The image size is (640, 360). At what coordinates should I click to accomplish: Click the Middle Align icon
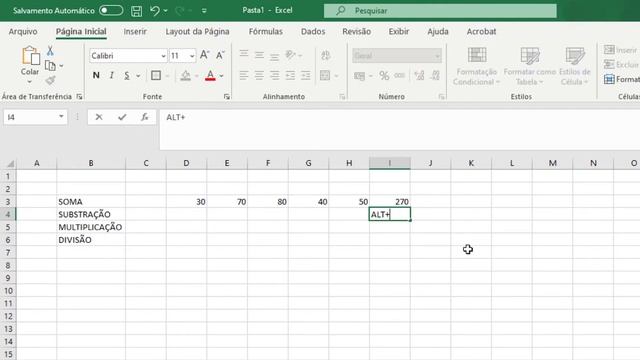[259, 55]
